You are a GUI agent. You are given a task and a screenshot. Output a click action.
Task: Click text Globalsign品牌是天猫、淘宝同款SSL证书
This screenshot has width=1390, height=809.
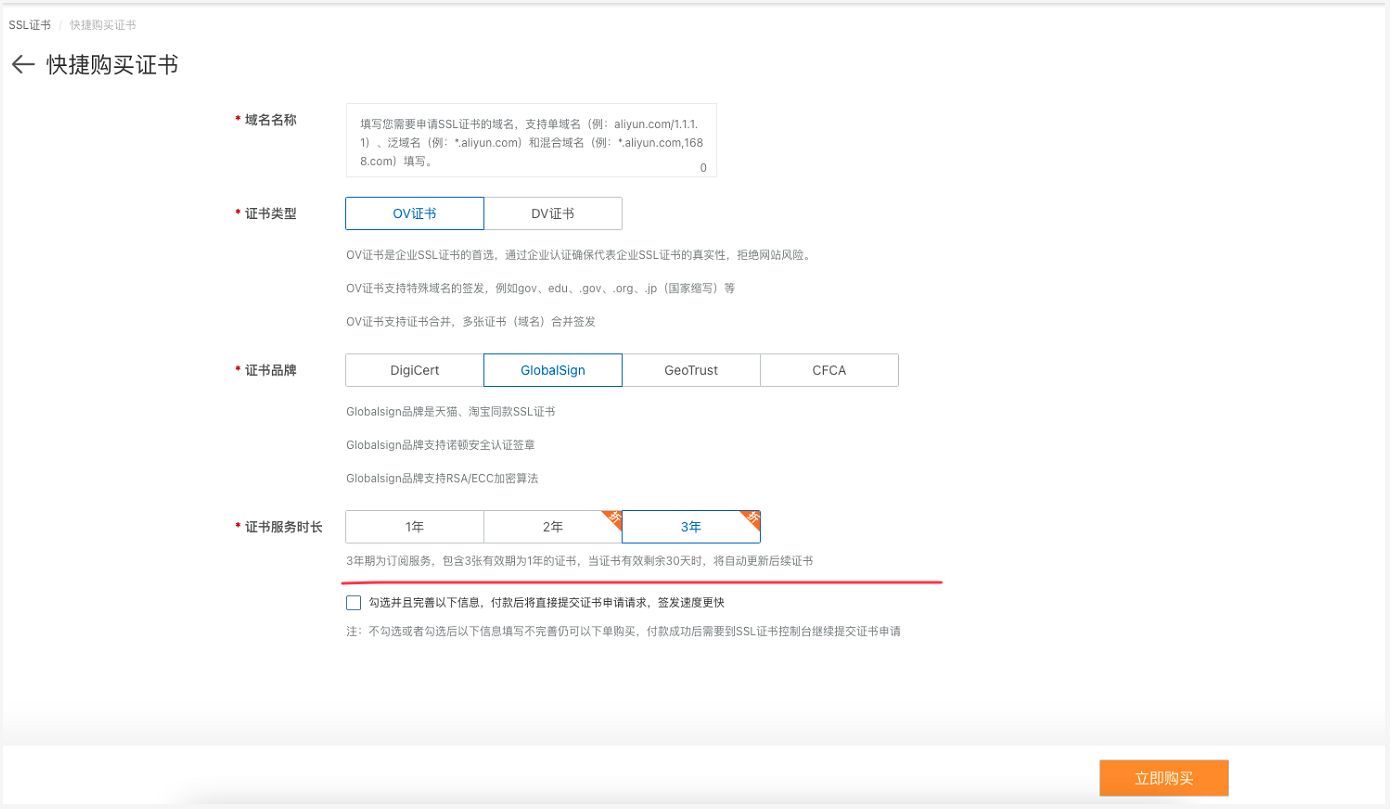pyautogui.click(x=450, y=411)
